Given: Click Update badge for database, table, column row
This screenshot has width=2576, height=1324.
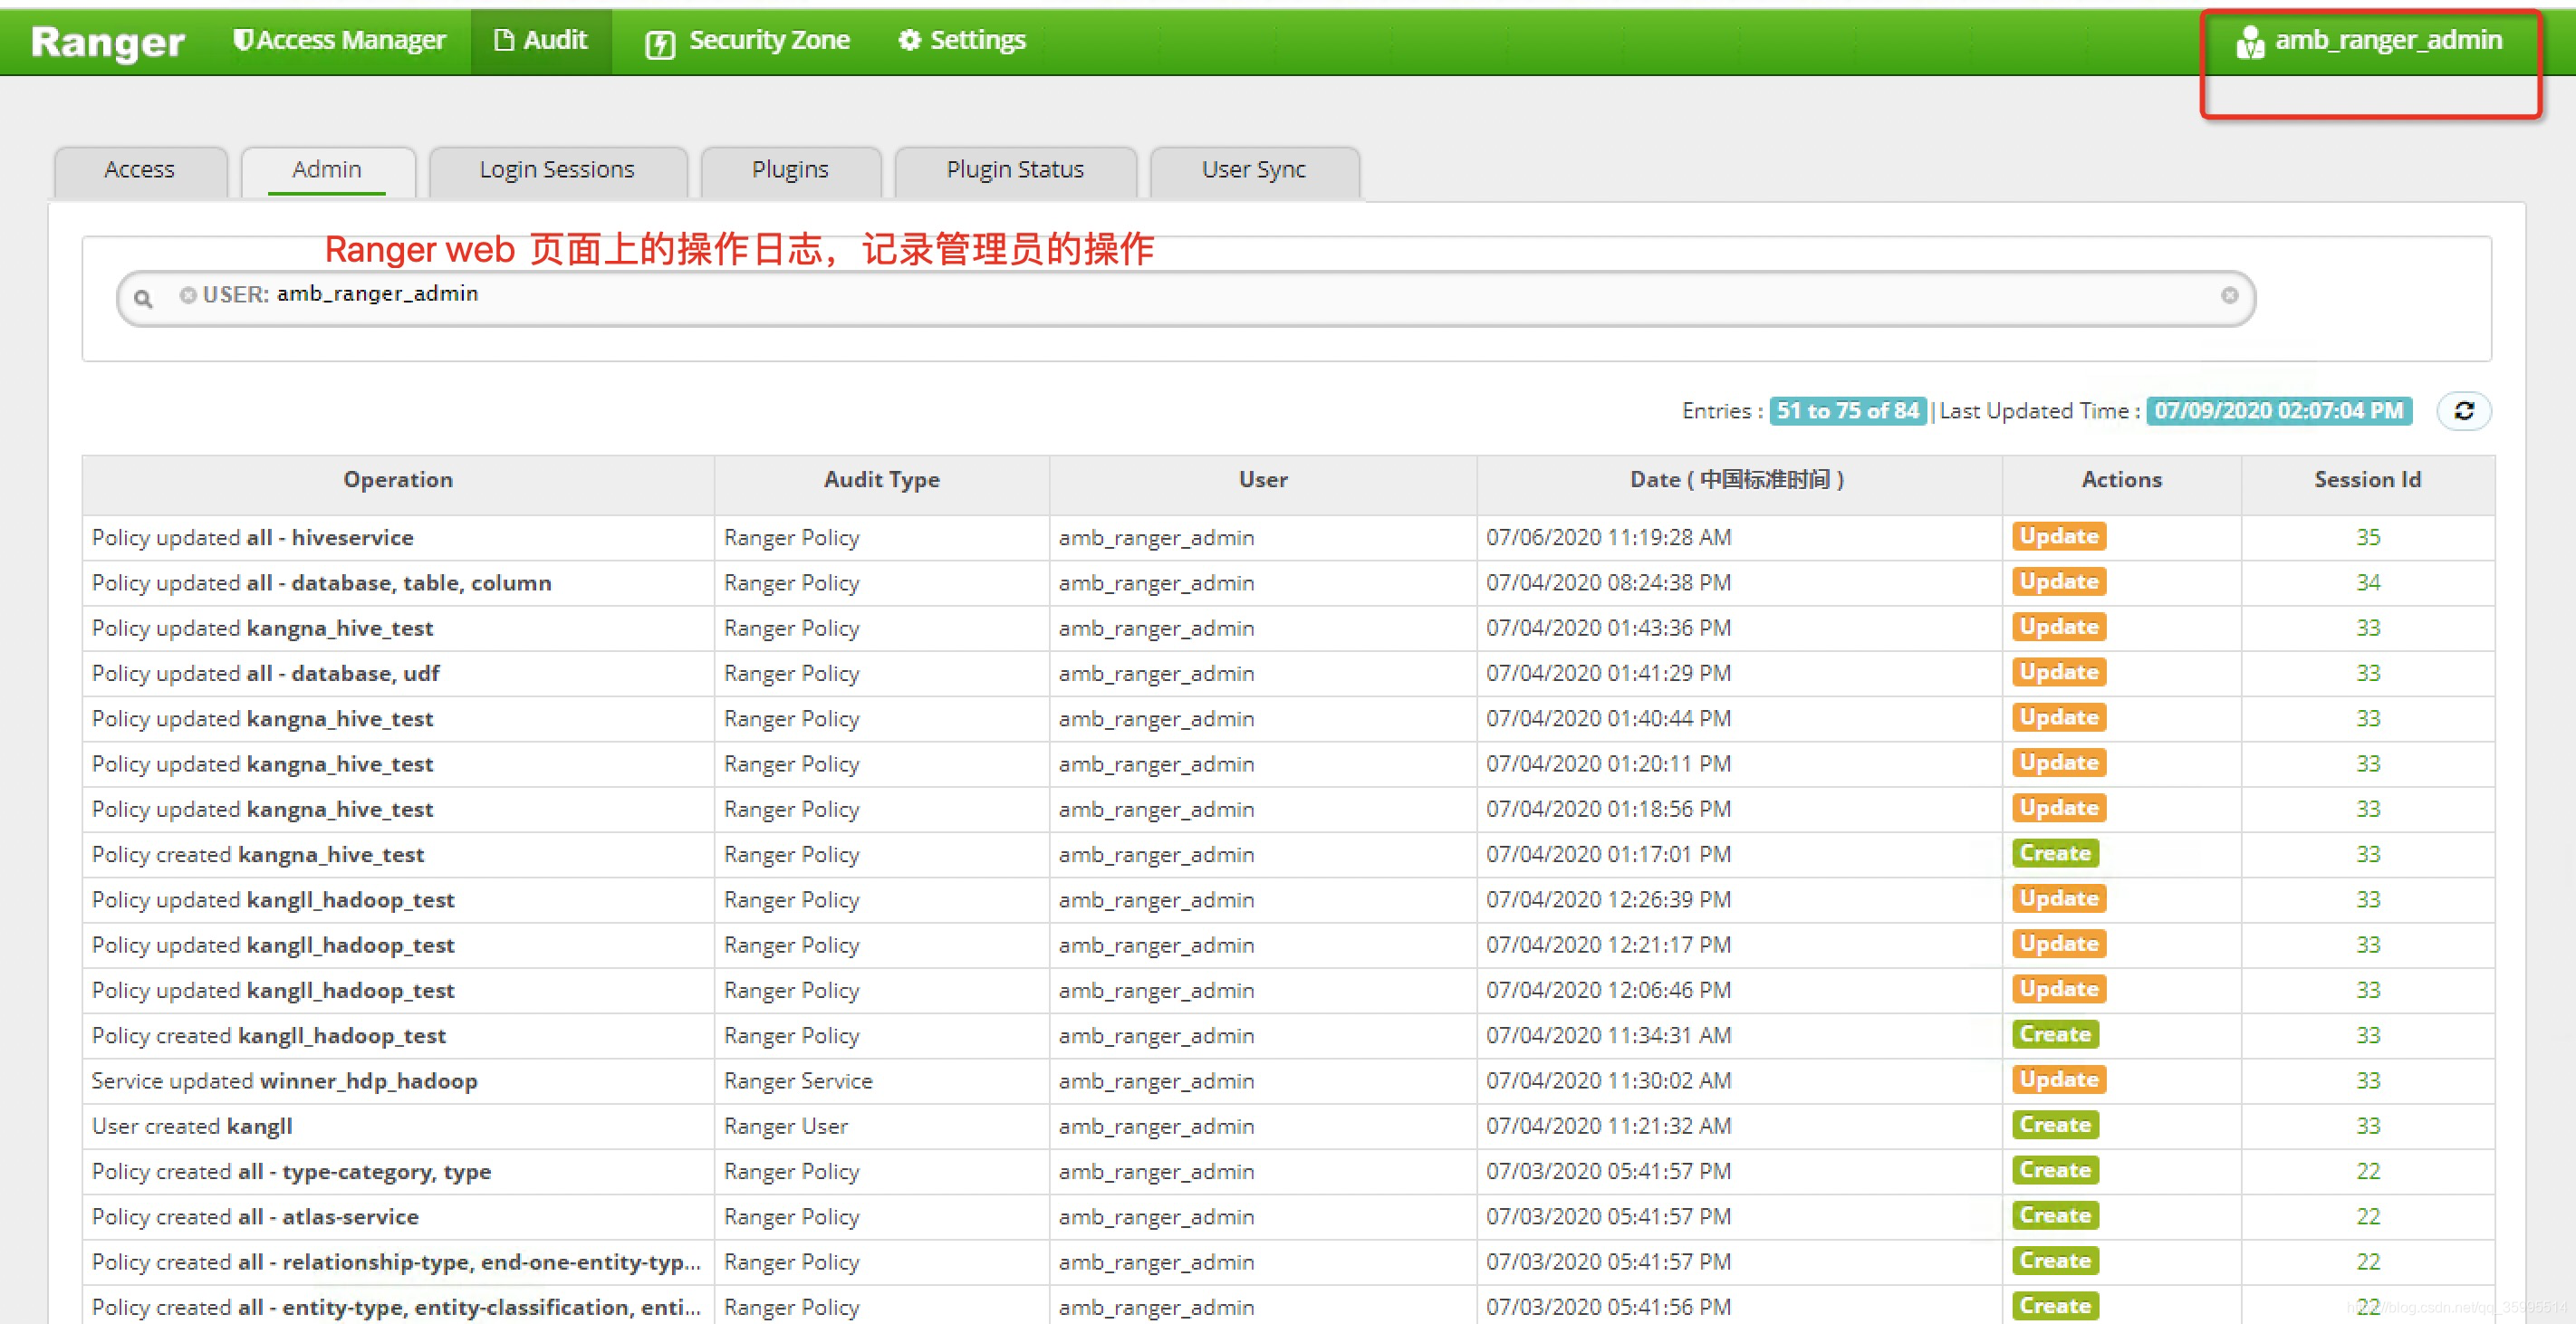Looking at the screenshot, I should coord(2058,581).
